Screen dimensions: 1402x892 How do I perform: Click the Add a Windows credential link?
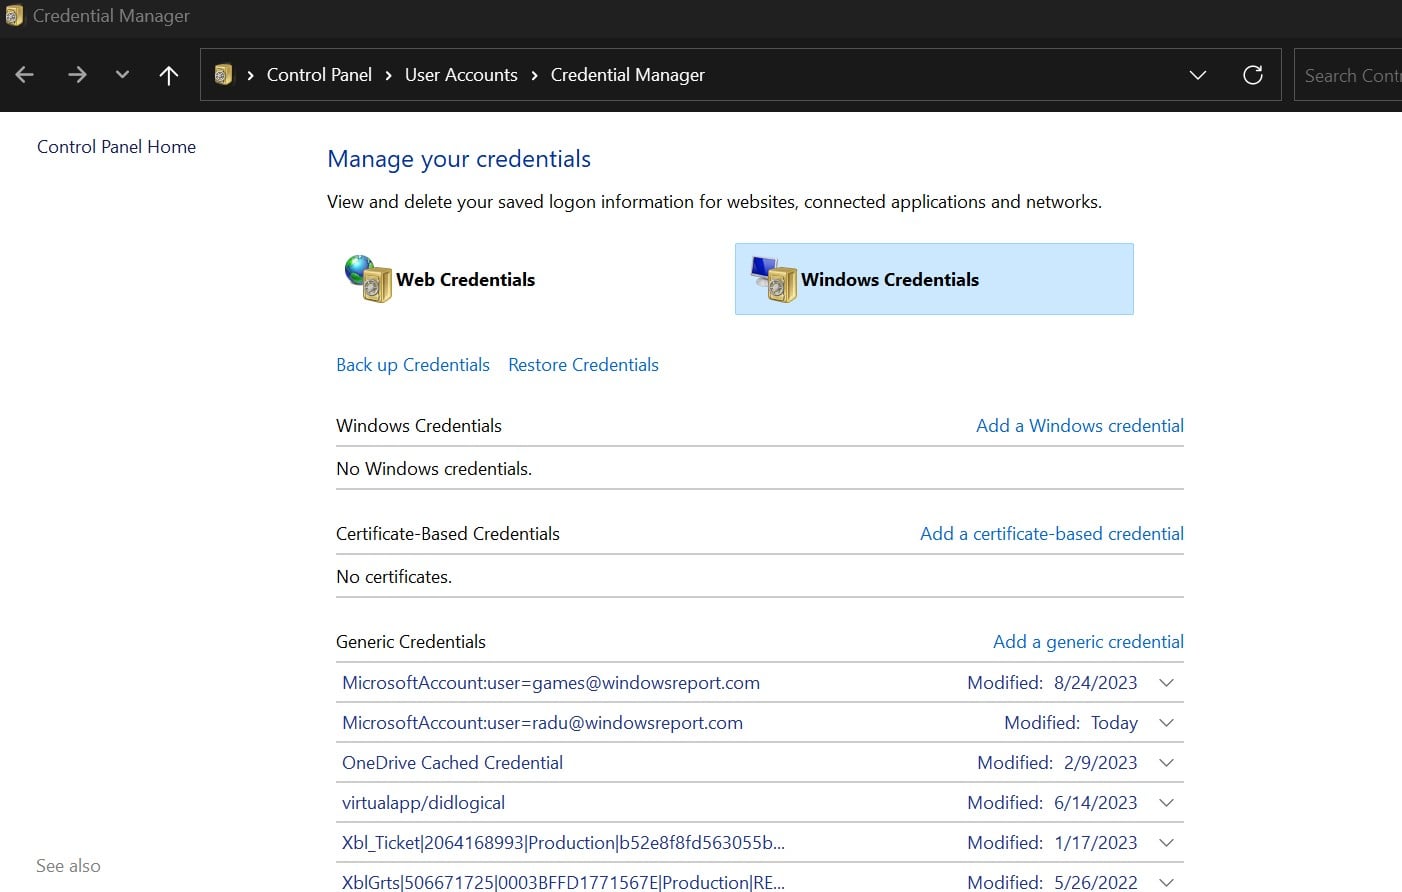tap(1079, 426)
